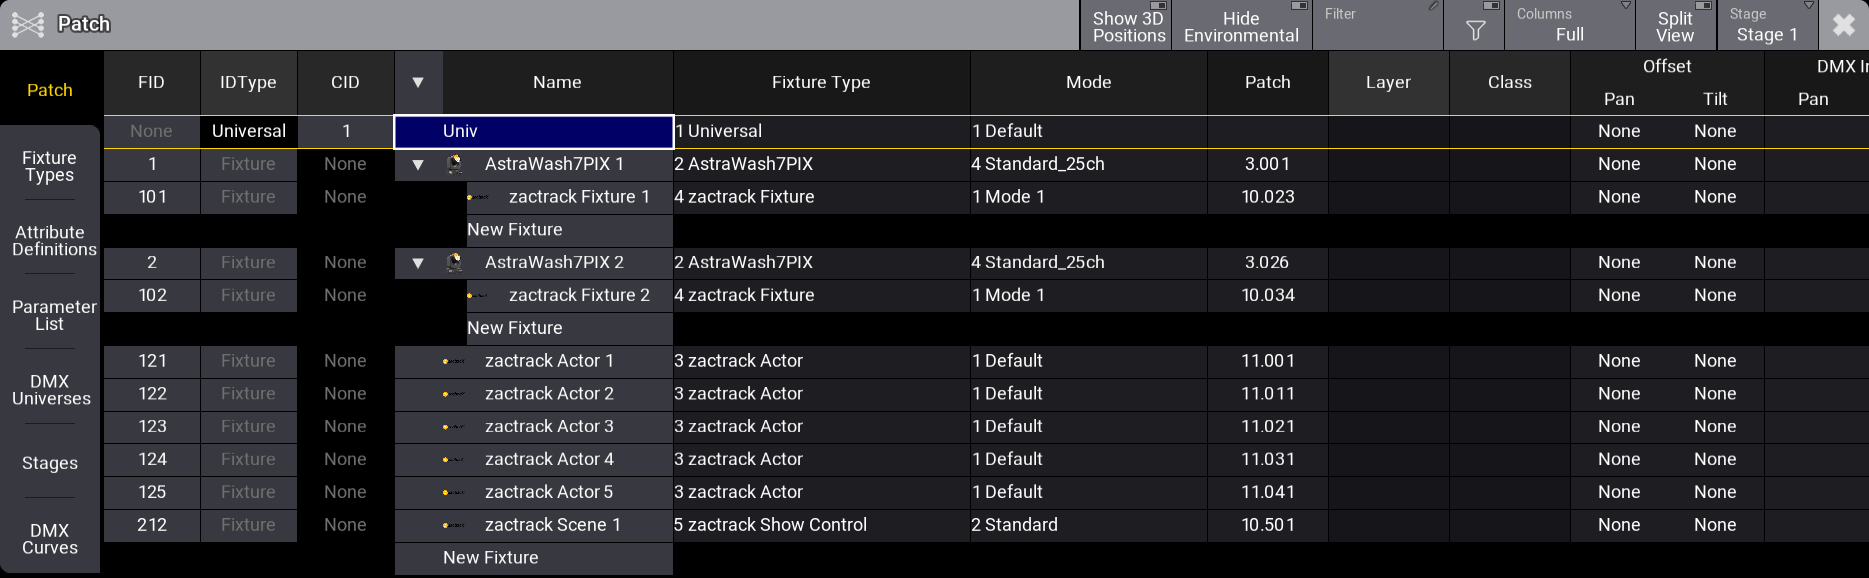Click patch address 11.001
This screenshot has width=1869, height=578.
[x=1267, y=361]
